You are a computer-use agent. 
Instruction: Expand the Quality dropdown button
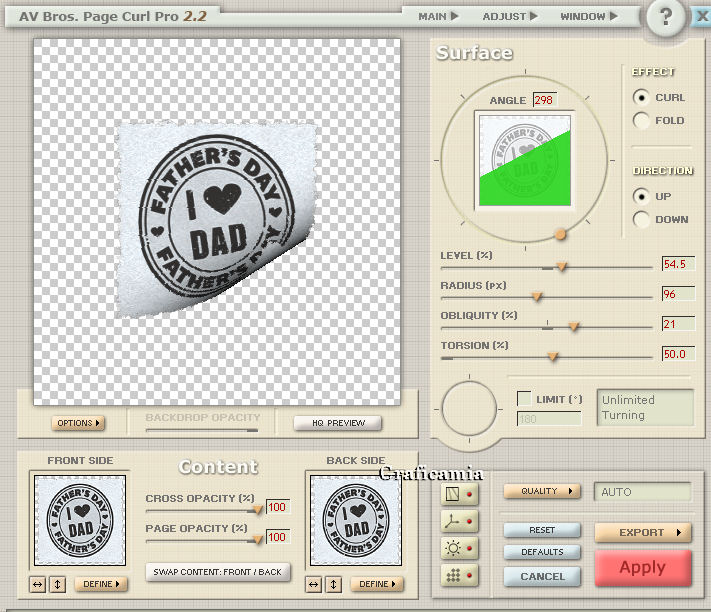542,491
